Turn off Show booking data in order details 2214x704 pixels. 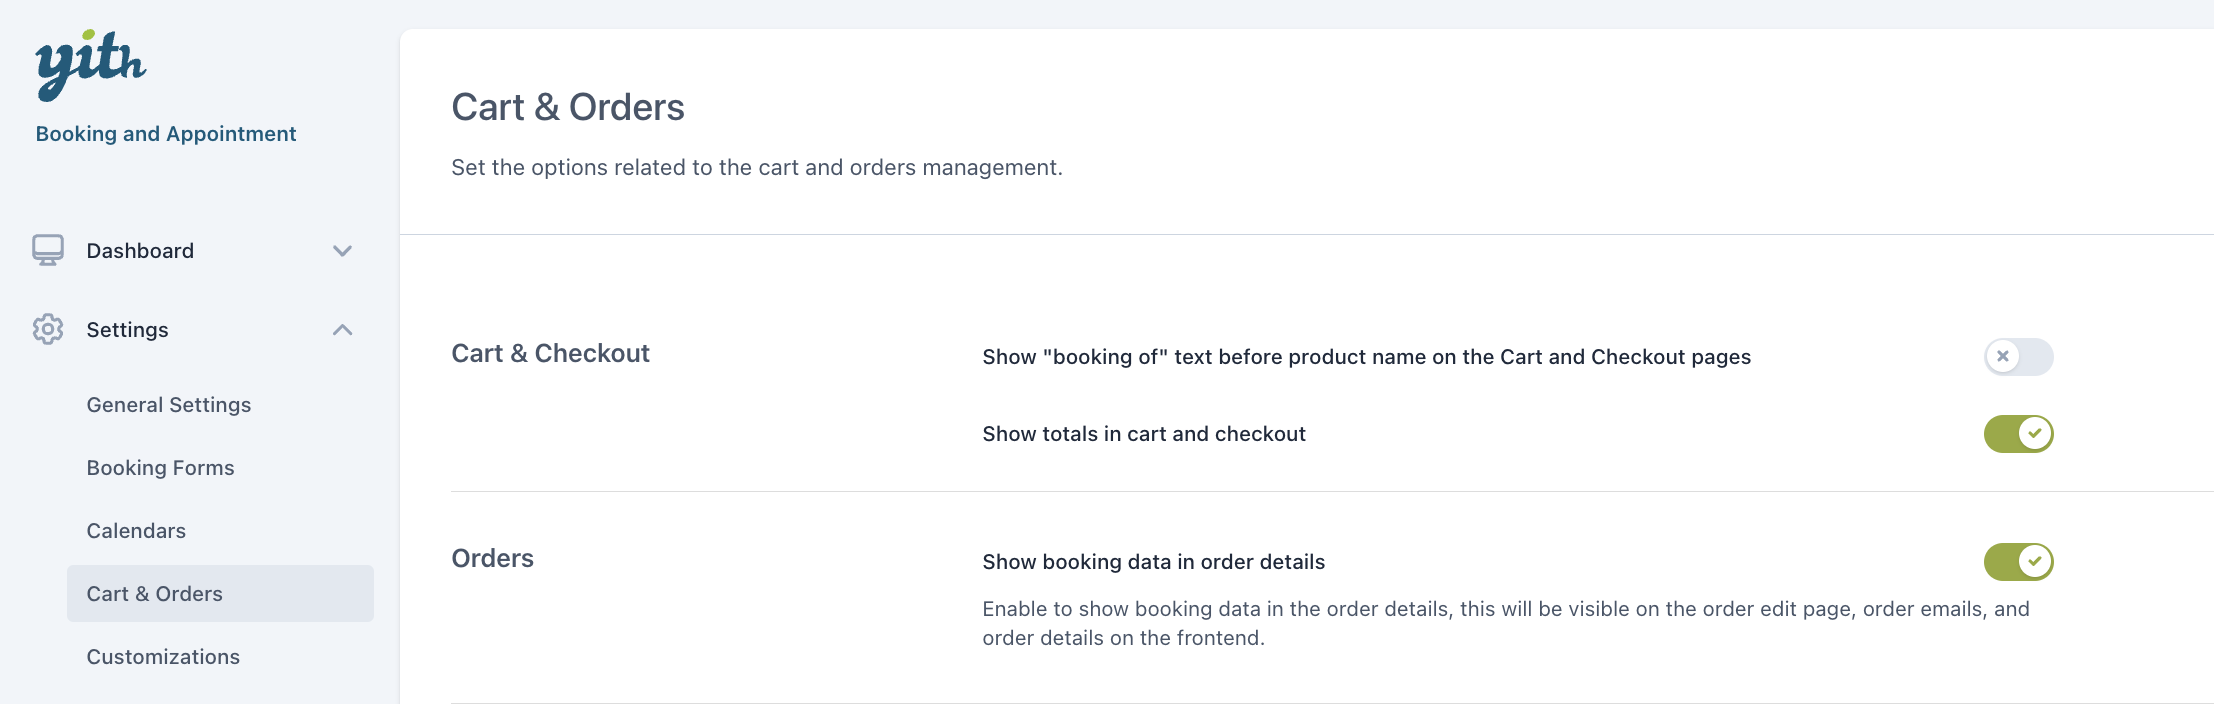coord(2018,562)
